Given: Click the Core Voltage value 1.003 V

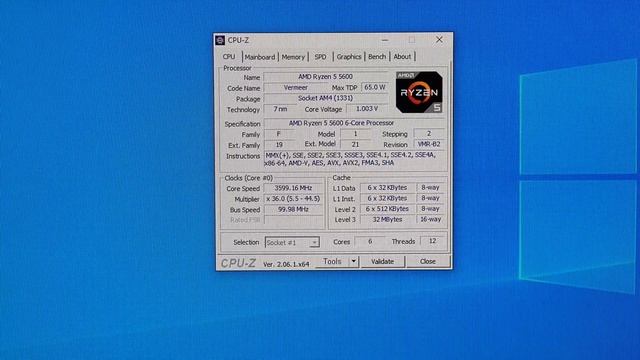Looking at the screenshot, I should coord(367,109).
